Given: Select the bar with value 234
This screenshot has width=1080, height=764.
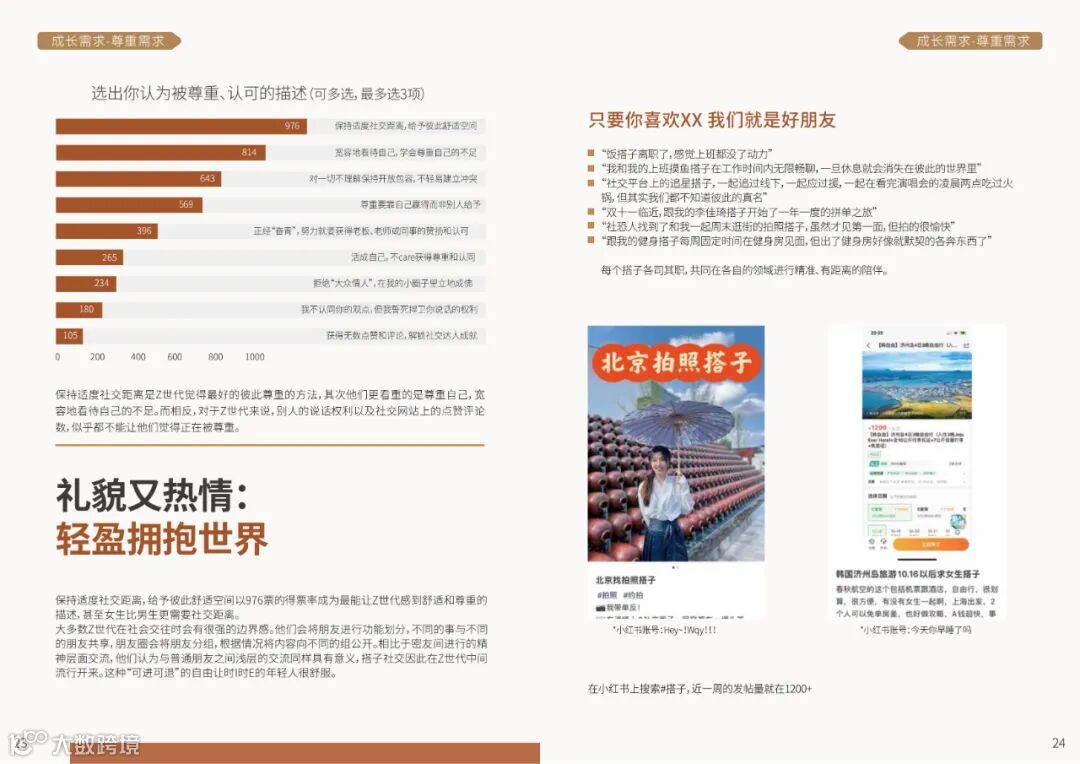Looking at the screenshot, I should (86, 283).
